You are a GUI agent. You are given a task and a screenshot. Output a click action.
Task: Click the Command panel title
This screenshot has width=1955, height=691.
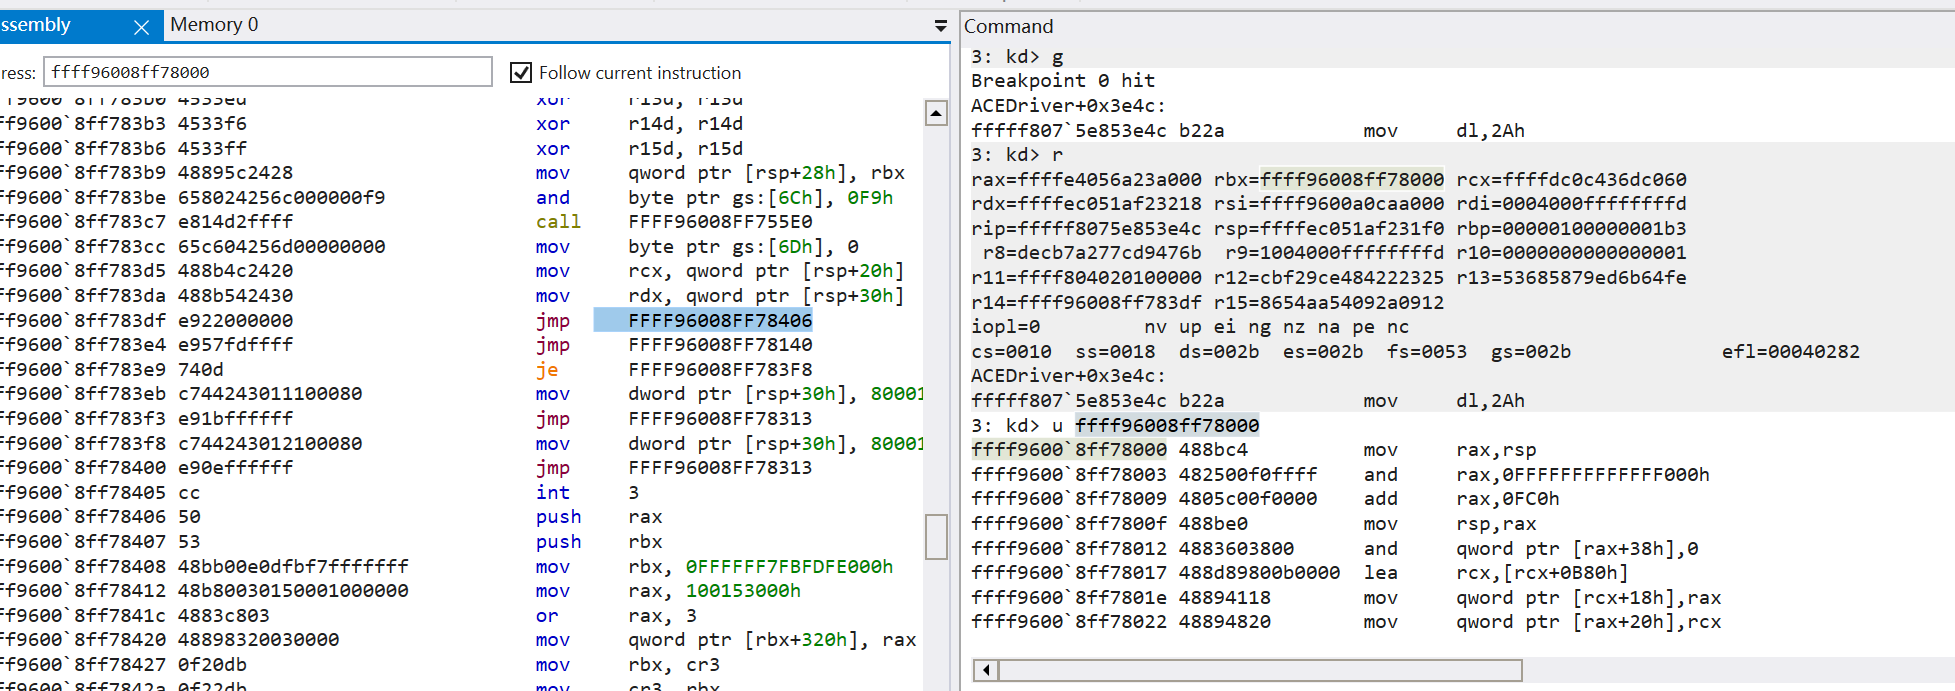tap(1008, 27)
